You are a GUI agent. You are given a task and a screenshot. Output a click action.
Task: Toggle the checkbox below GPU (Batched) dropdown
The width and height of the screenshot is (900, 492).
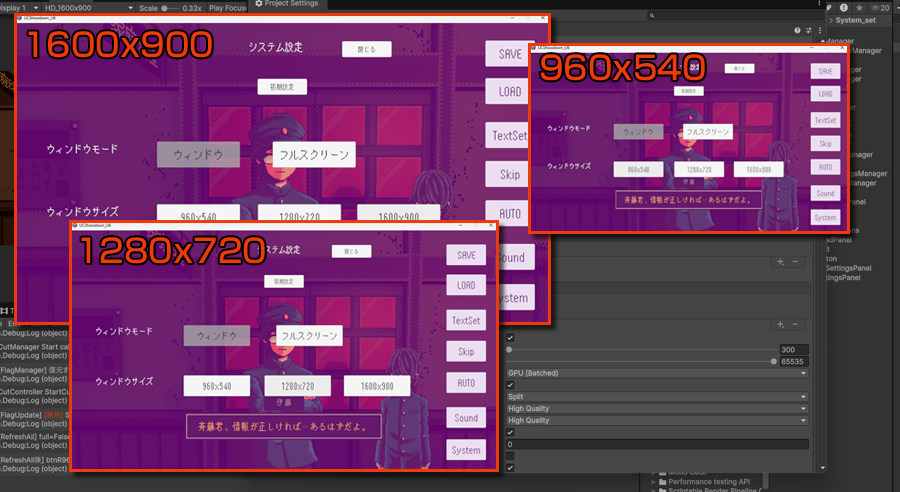[x=511, y=385]
